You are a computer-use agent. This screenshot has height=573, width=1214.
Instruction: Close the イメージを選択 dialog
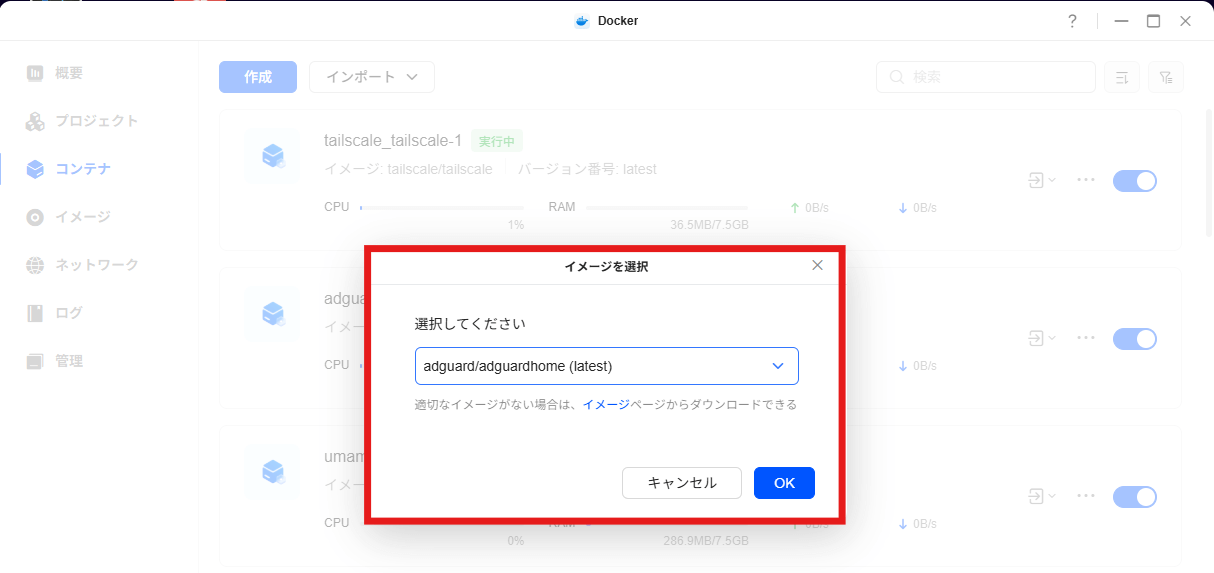pos(817,265)
